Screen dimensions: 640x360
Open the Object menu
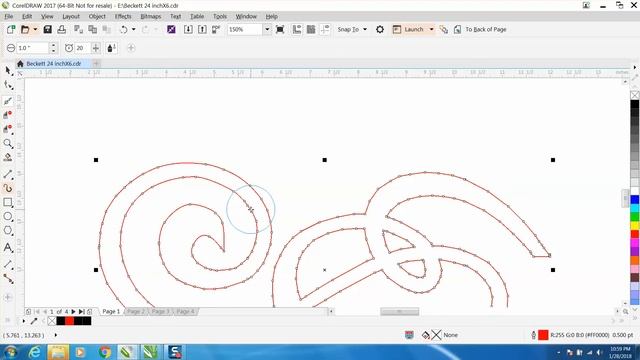pyautogui.click(x=97, y=16)
